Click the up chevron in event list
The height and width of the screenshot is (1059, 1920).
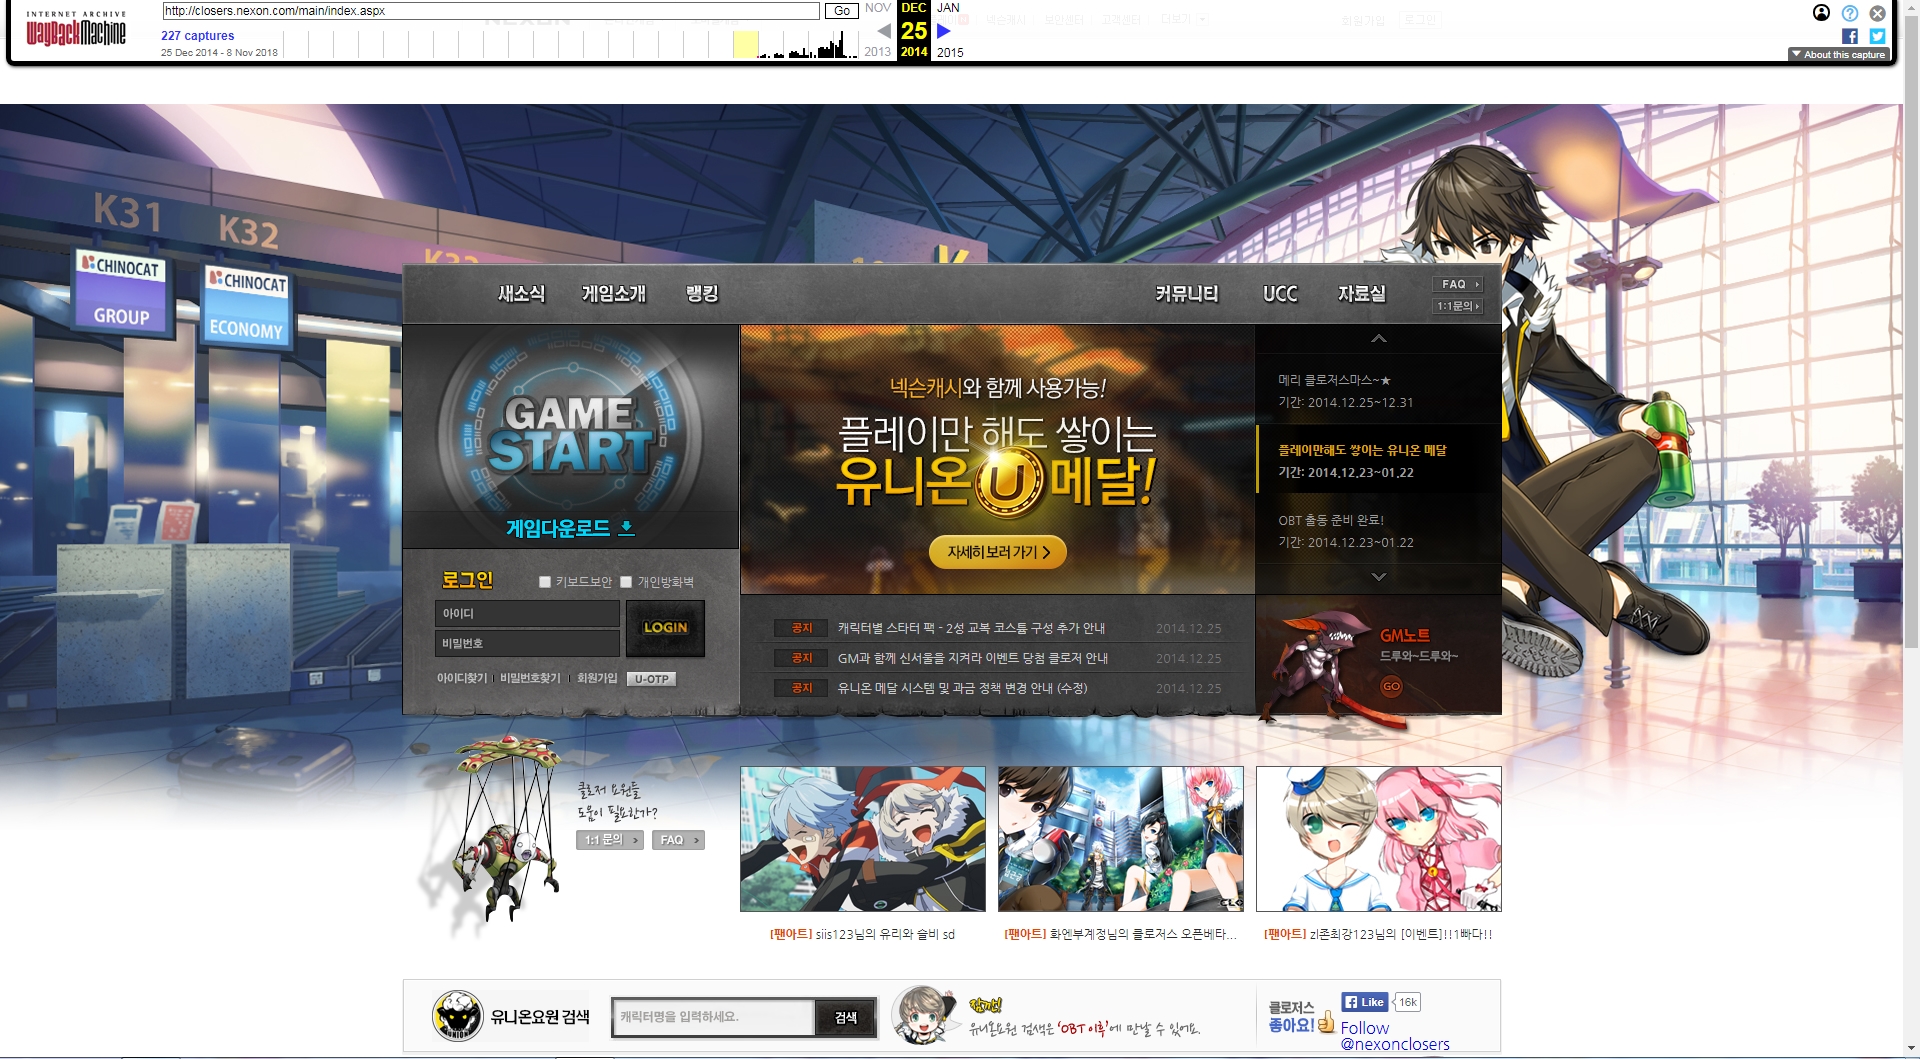1378,339
